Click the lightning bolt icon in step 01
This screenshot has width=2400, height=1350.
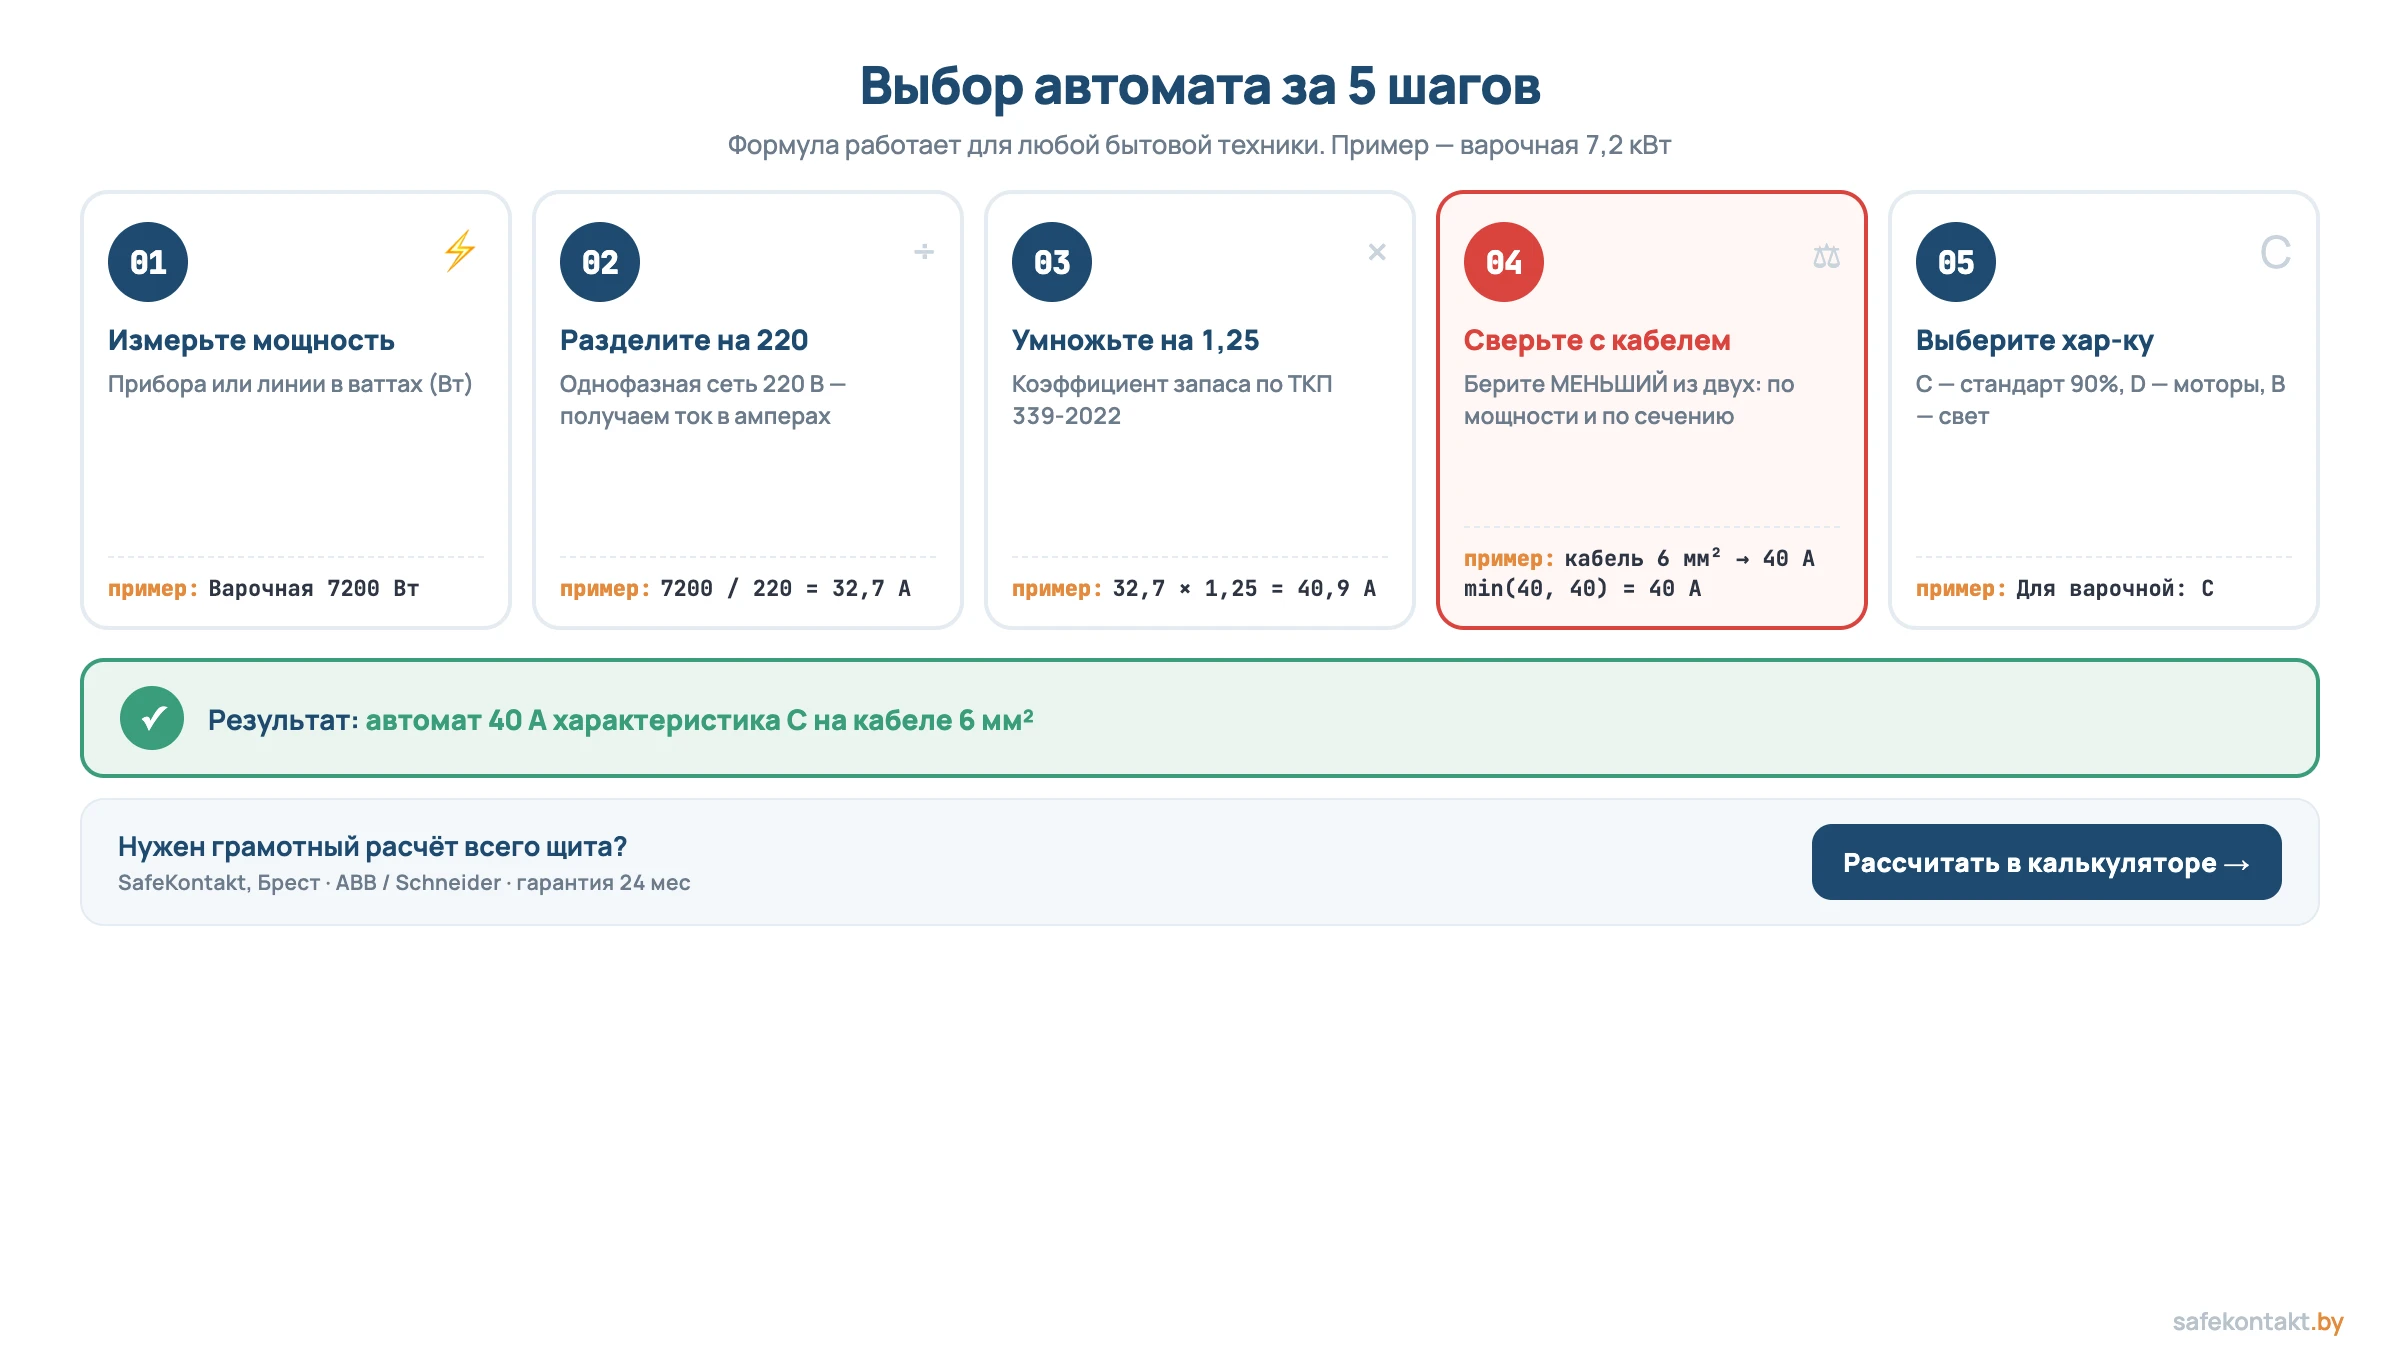tap(460, 251)
